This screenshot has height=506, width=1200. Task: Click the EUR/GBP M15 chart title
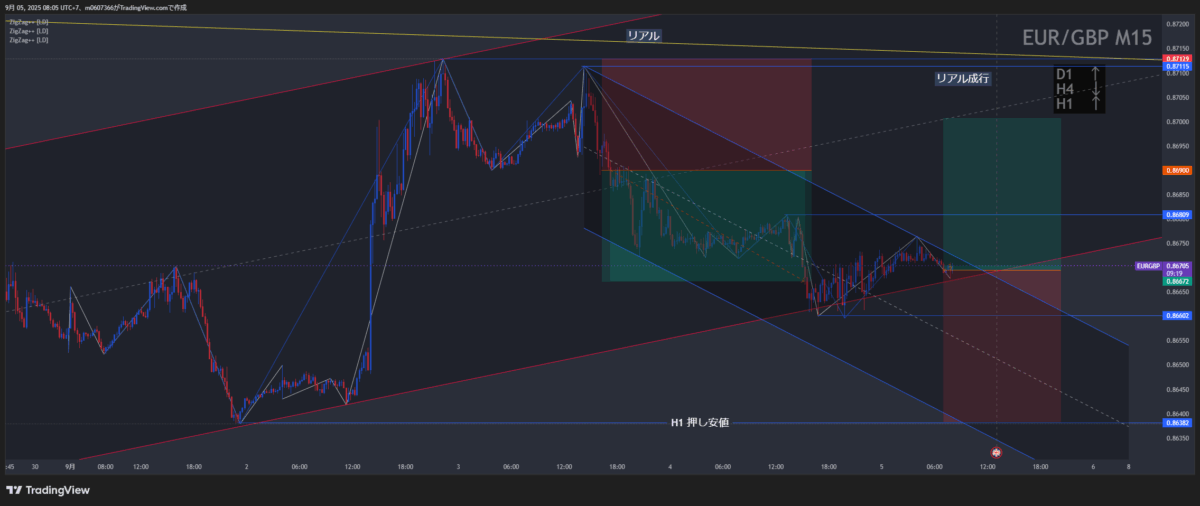pyautogui.click(x=1086, y=39)
